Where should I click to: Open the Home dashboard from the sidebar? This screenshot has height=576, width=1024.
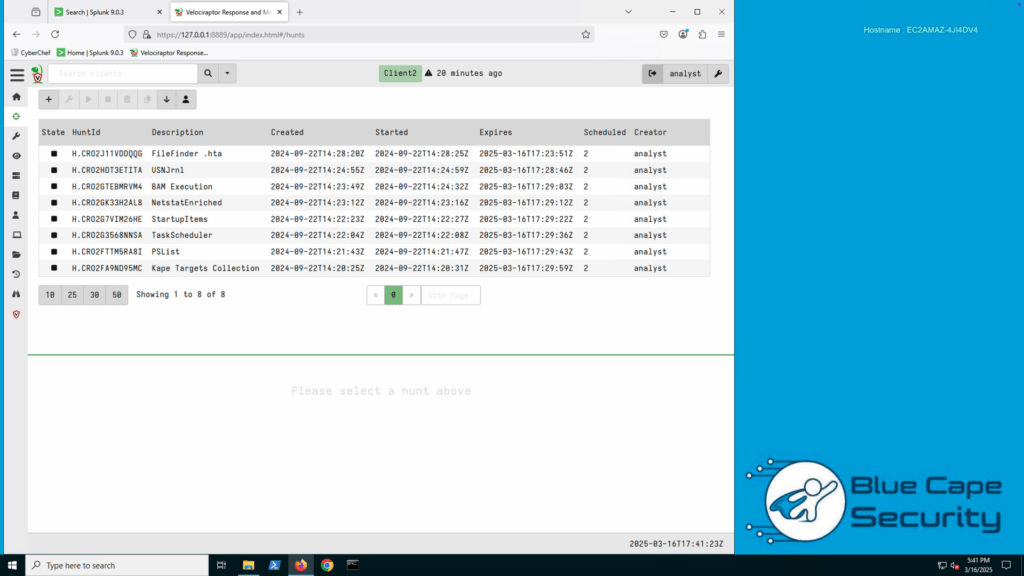(16, 97)
